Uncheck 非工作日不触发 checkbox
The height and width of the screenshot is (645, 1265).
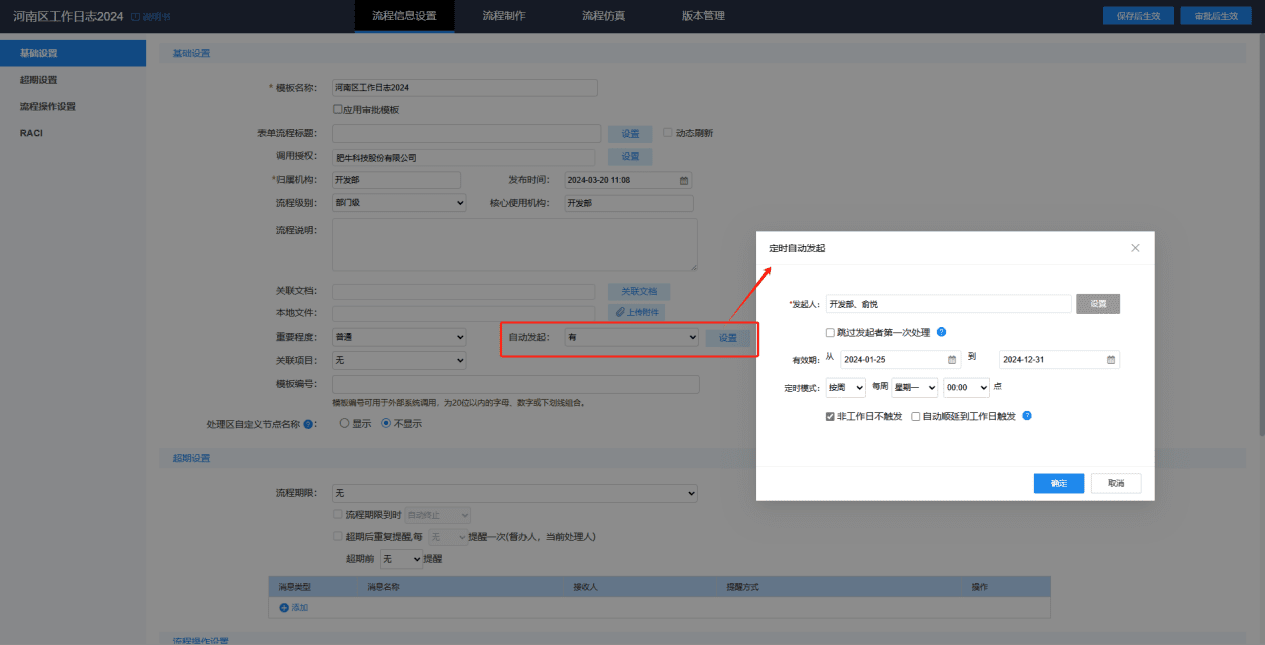[830, 416]
